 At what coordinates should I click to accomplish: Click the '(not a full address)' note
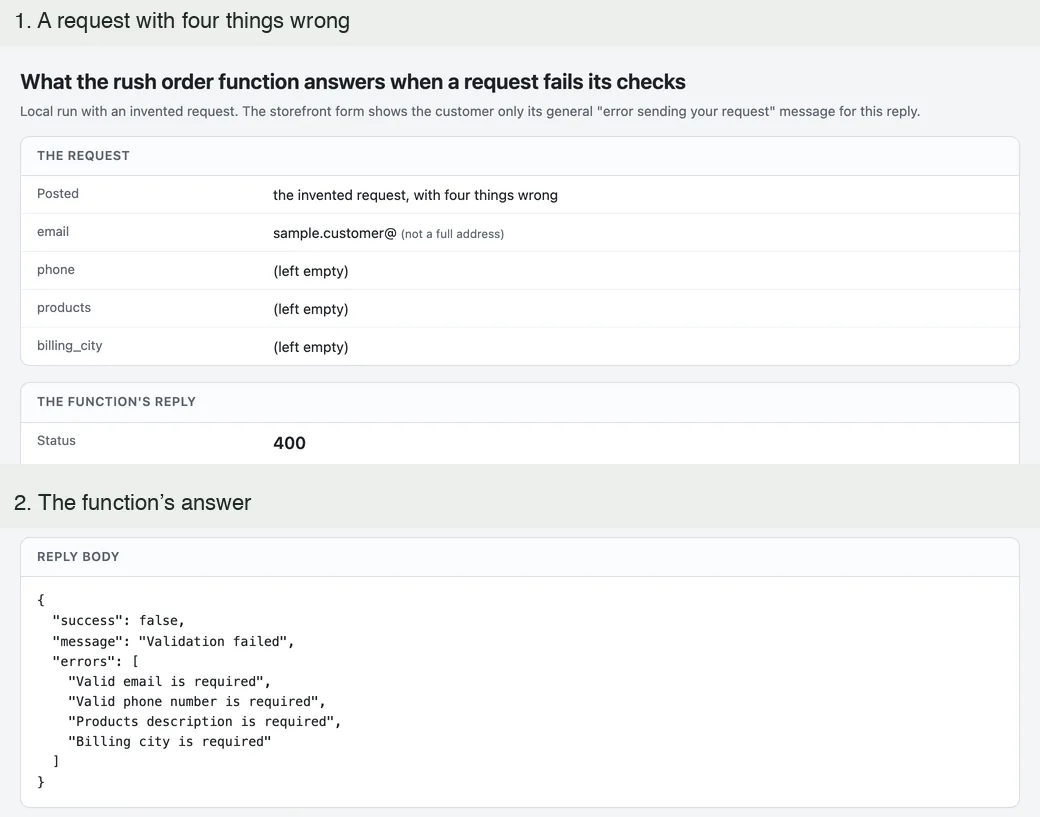coord(452,234)
